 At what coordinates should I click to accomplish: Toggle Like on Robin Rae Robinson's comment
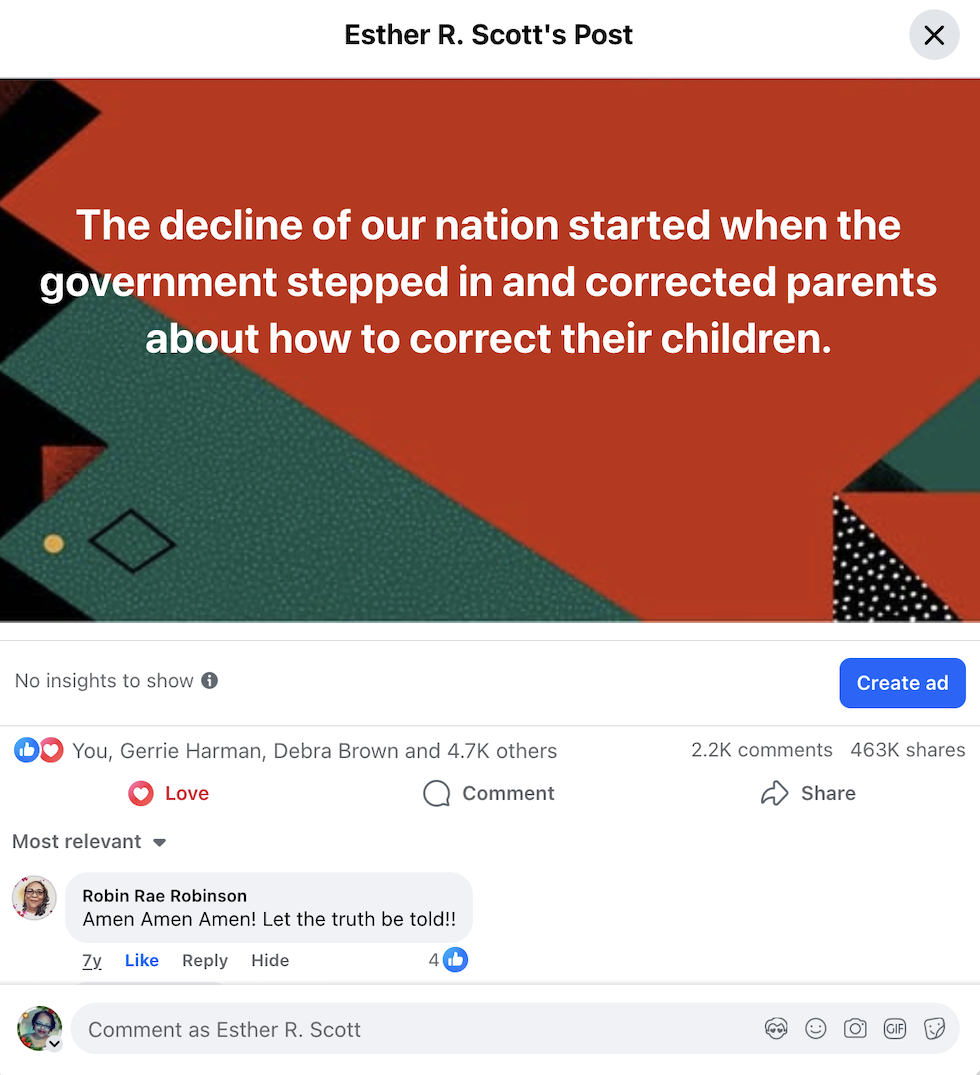(141, 961)
